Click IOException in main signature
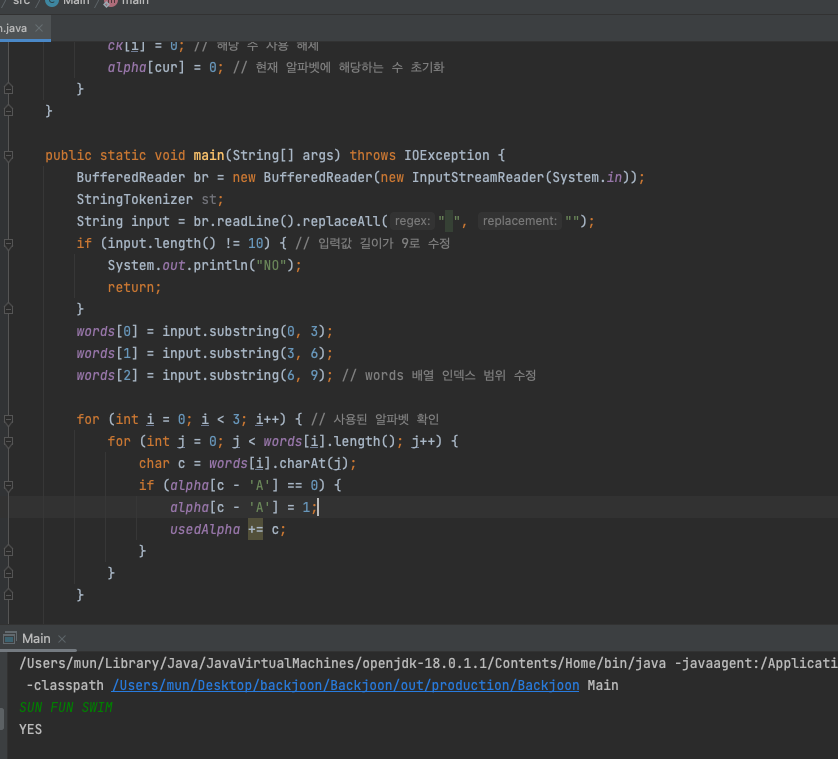Image resolution: width=838 pixels, height=759 pixels. (x=446, y=156)
